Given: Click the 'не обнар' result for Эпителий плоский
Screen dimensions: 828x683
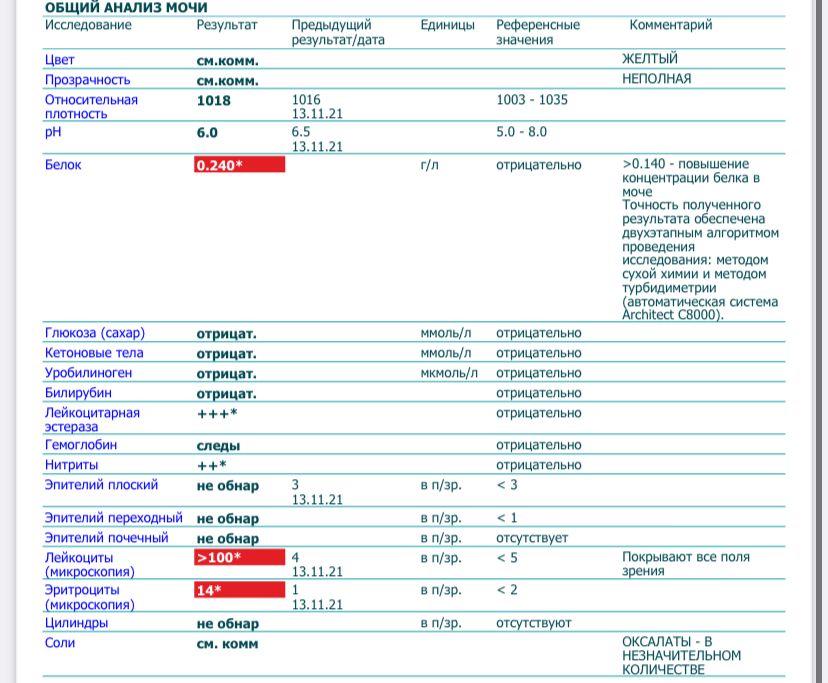Looking at the screenshot, I should (x=228, y=486).
